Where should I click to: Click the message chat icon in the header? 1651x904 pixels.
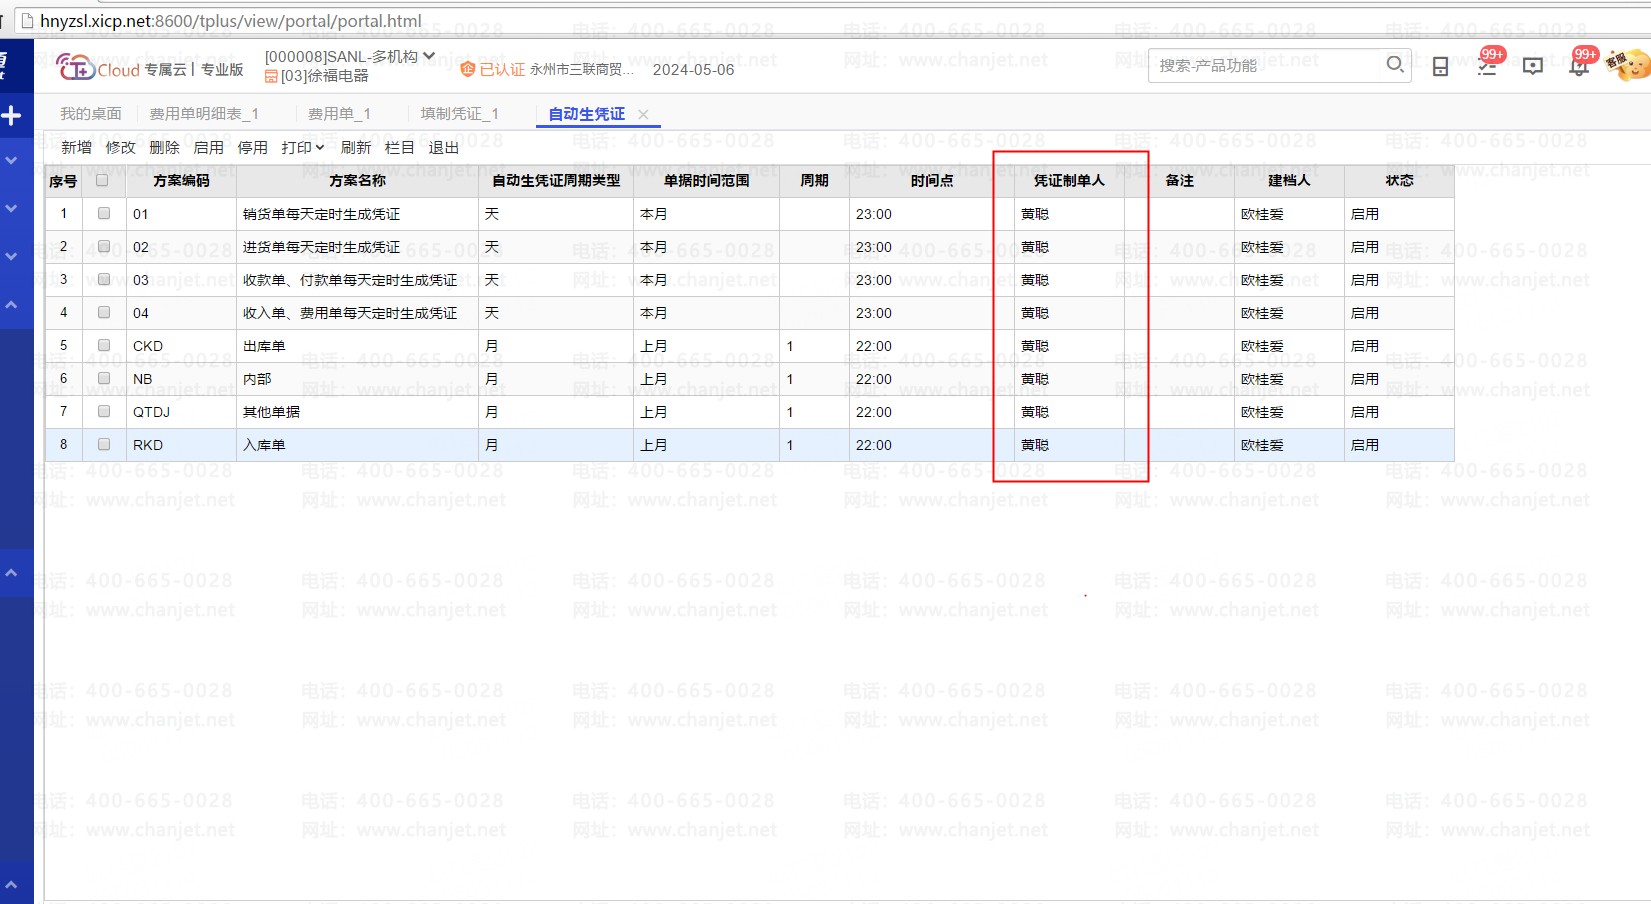tap(1532, 67)
